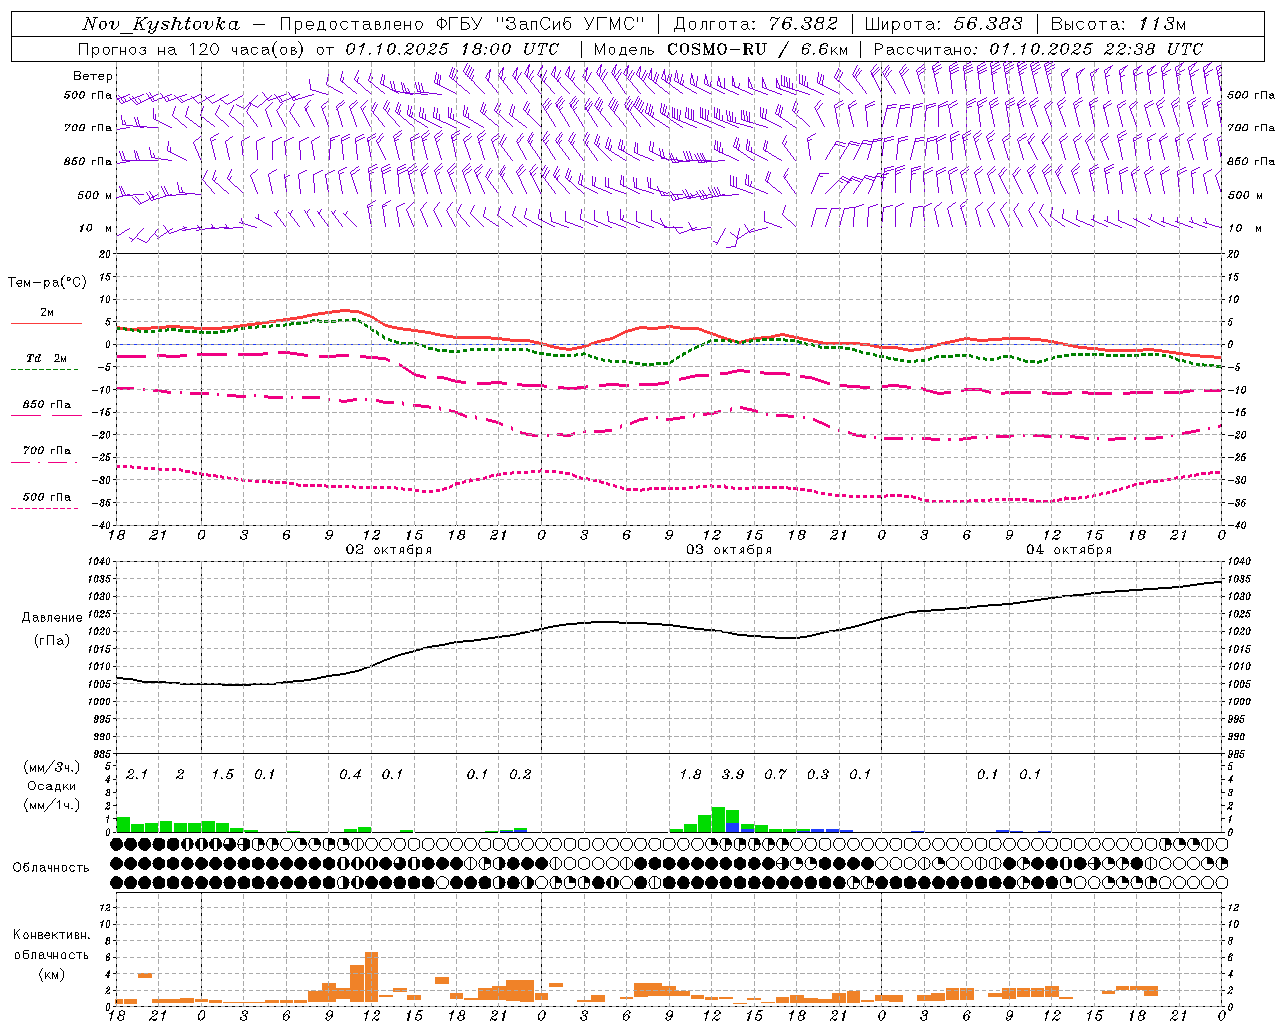Click the 0.4 precipitation total
Viewport: 1280px width, 1024px height.
tap(350, 775)
